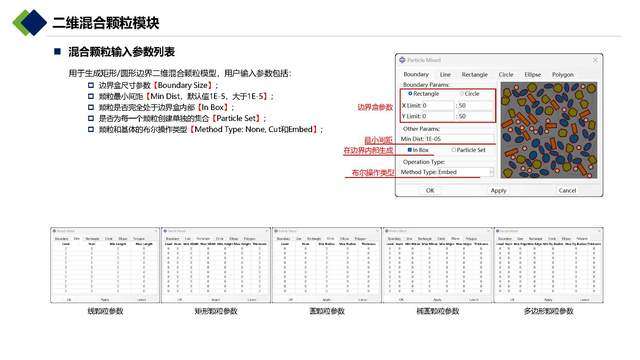This screenshot has width=640, height=360.
Task: Click the dialog screenshot captioned 多边形颗粒参数
Action: pos(549,265)
